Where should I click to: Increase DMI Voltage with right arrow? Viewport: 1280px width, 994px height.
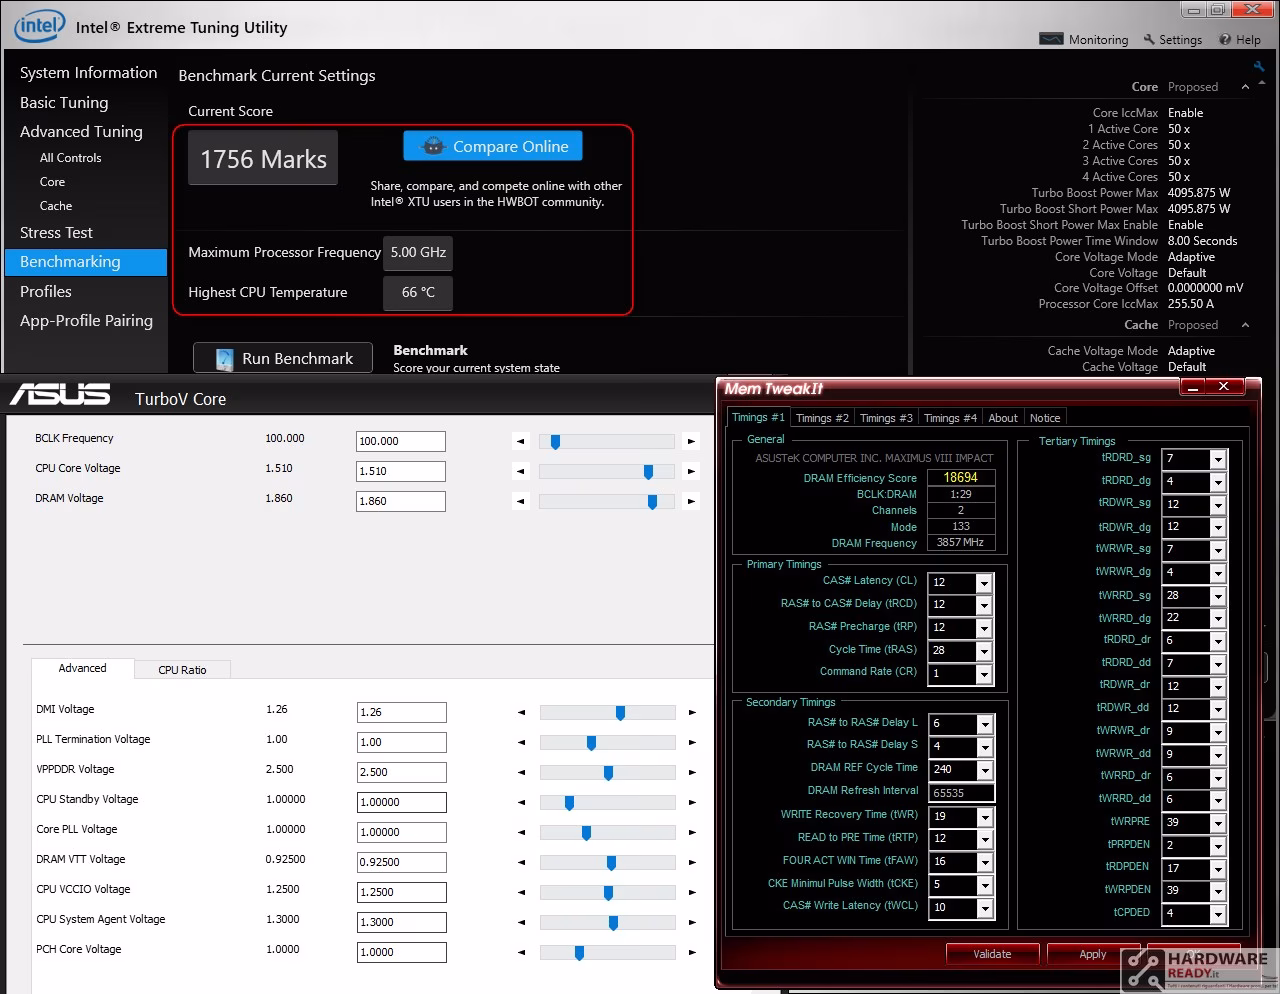[x=692, y=712]
